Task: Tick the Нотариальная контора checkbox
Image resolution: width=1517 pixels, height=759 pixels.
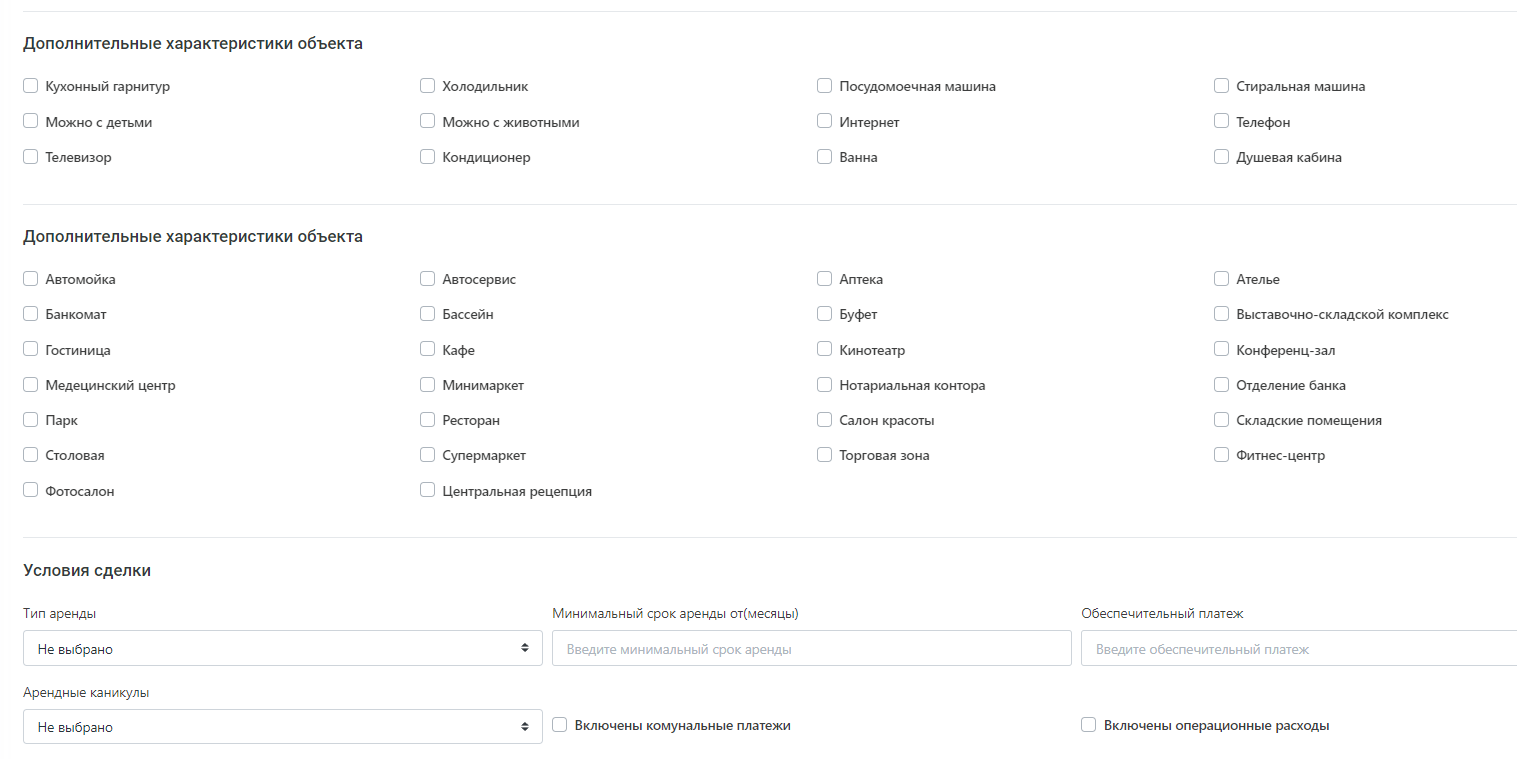Action: click(x=825, y=385)
